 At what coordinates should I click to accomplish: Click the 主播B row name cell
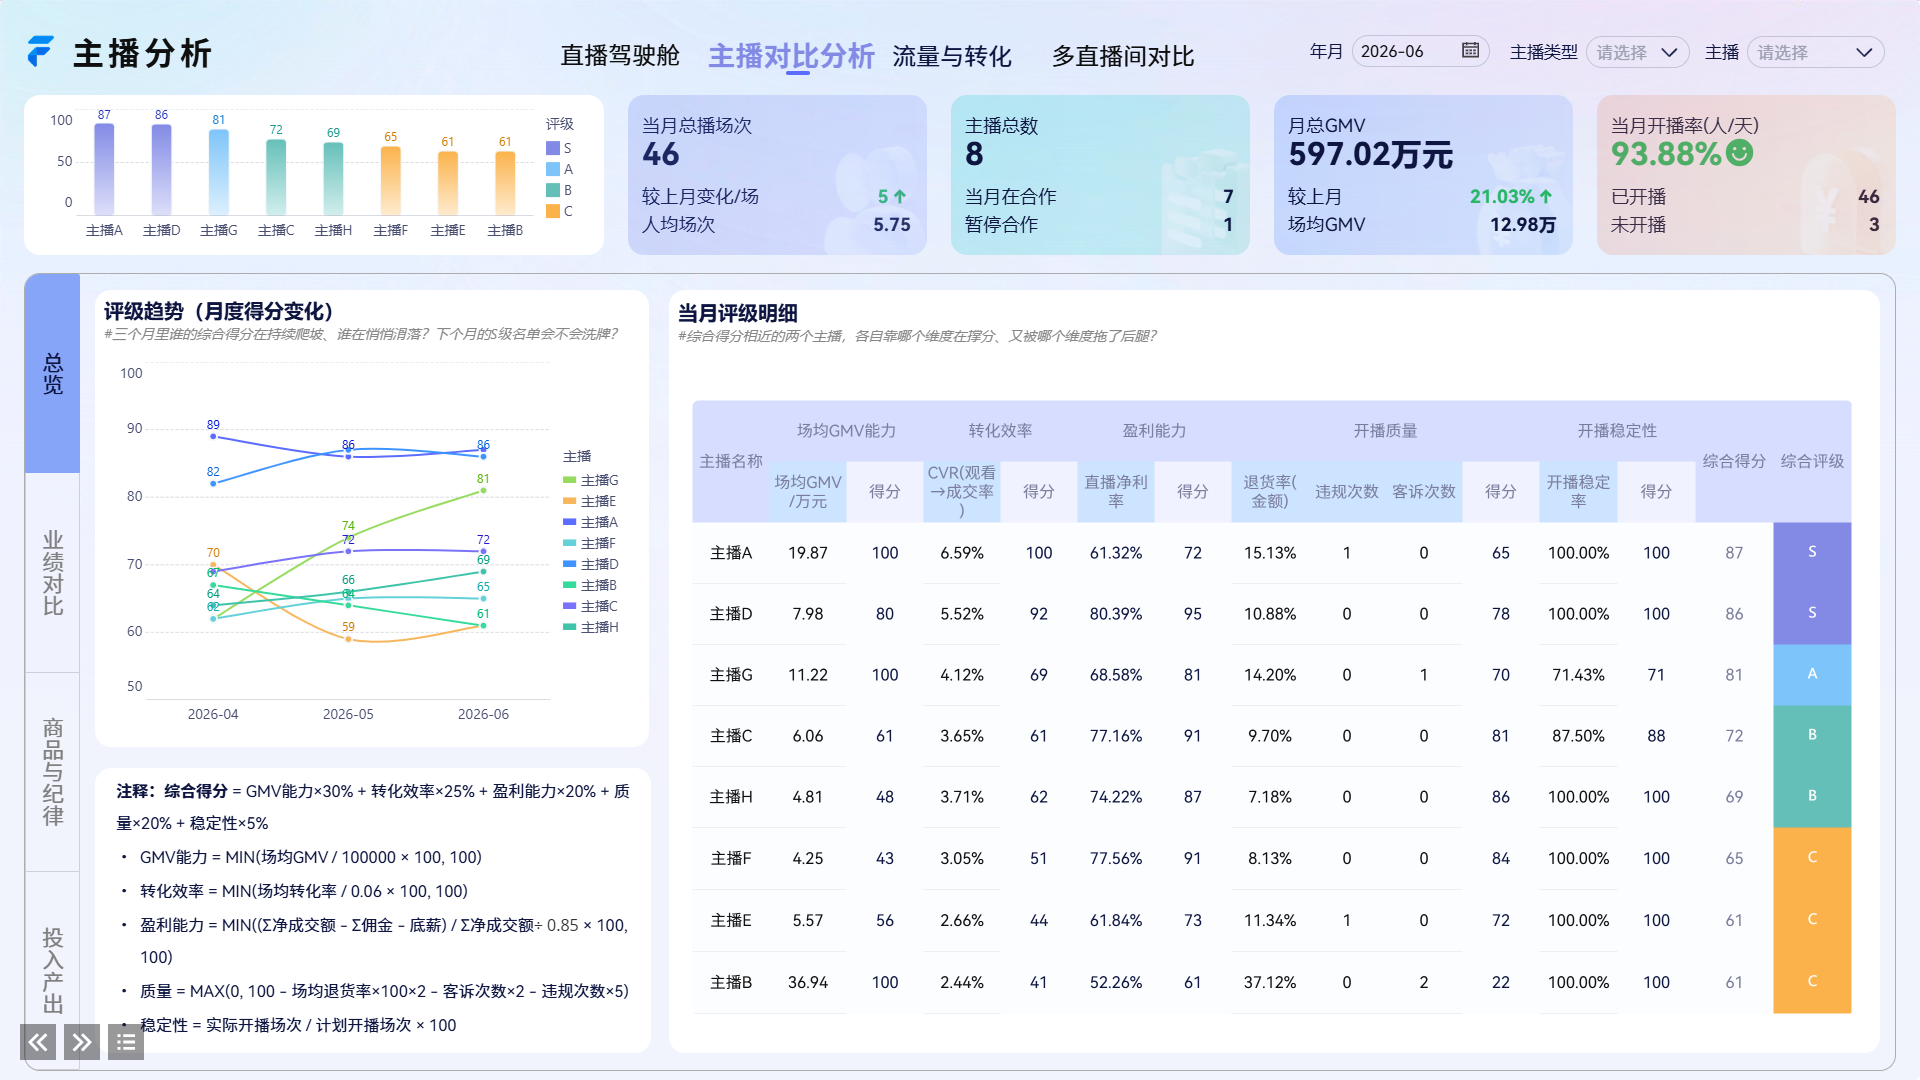[731, 982]
